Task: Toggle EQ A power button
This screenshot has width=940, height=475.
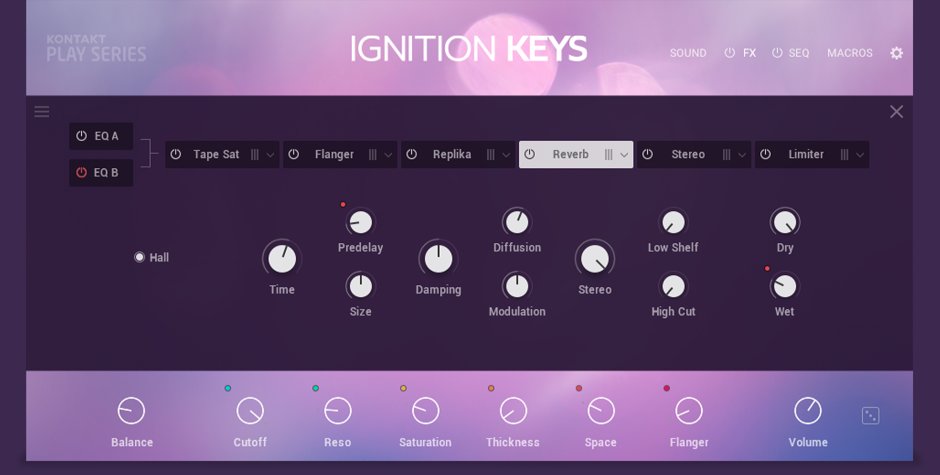Action: pos(82,136)
